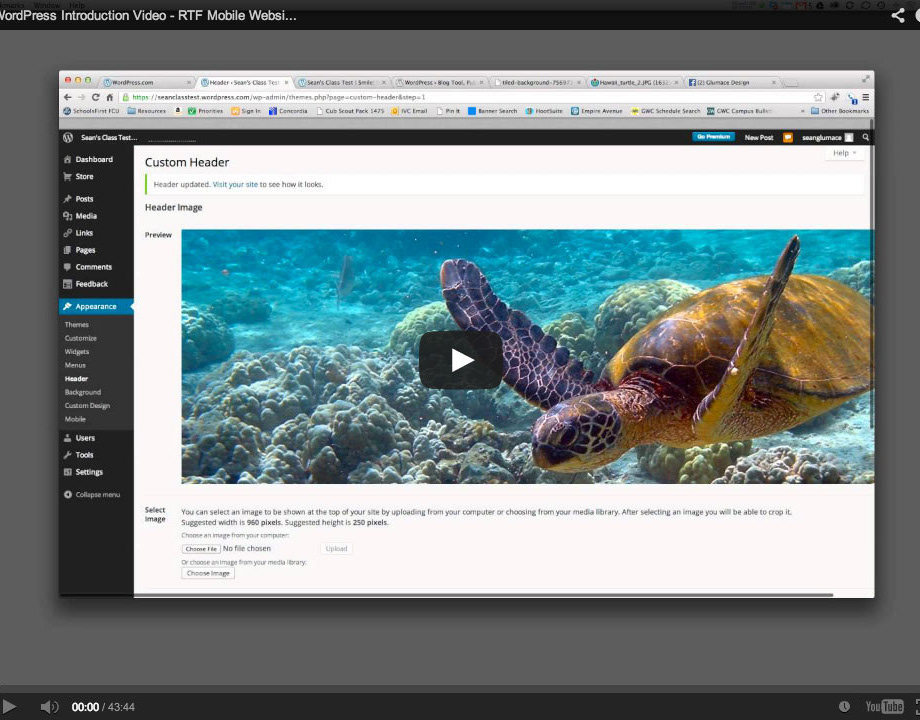
Task: Click the turtle header image preview
Action: [527, 357]
